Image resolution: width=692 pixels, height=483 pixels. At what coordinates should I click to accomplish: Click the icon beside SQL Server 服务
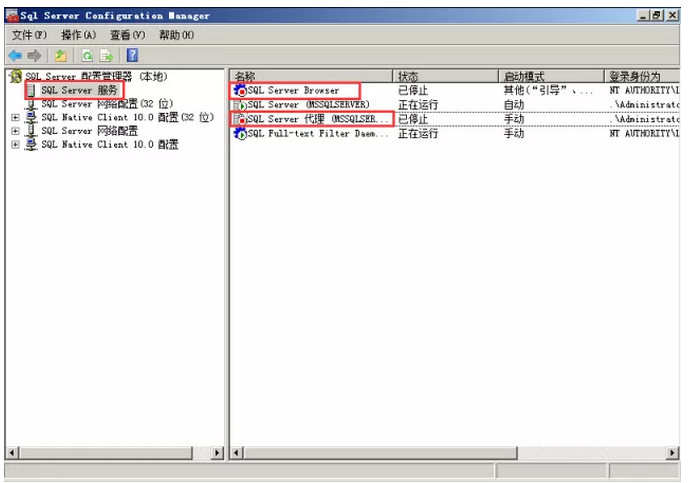(31, 91)
